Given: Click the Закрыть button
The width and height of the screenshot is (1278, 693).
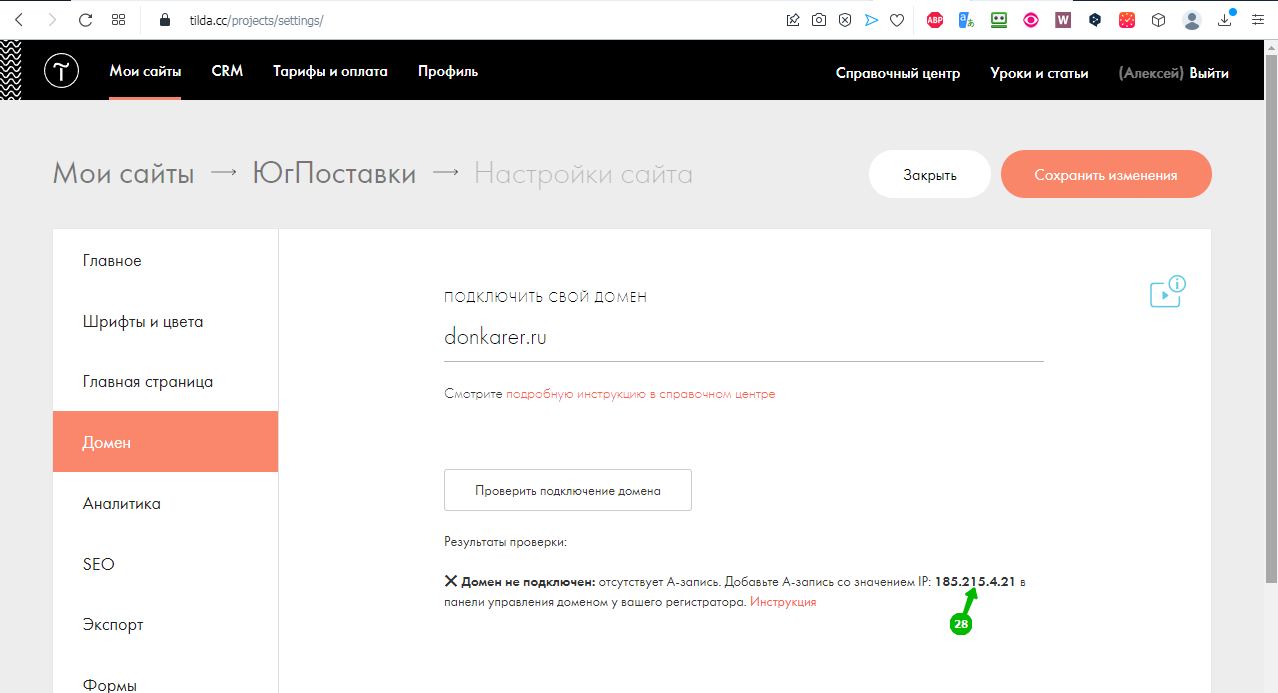Looking at the screenshot, I should click(x=930, y=175).
